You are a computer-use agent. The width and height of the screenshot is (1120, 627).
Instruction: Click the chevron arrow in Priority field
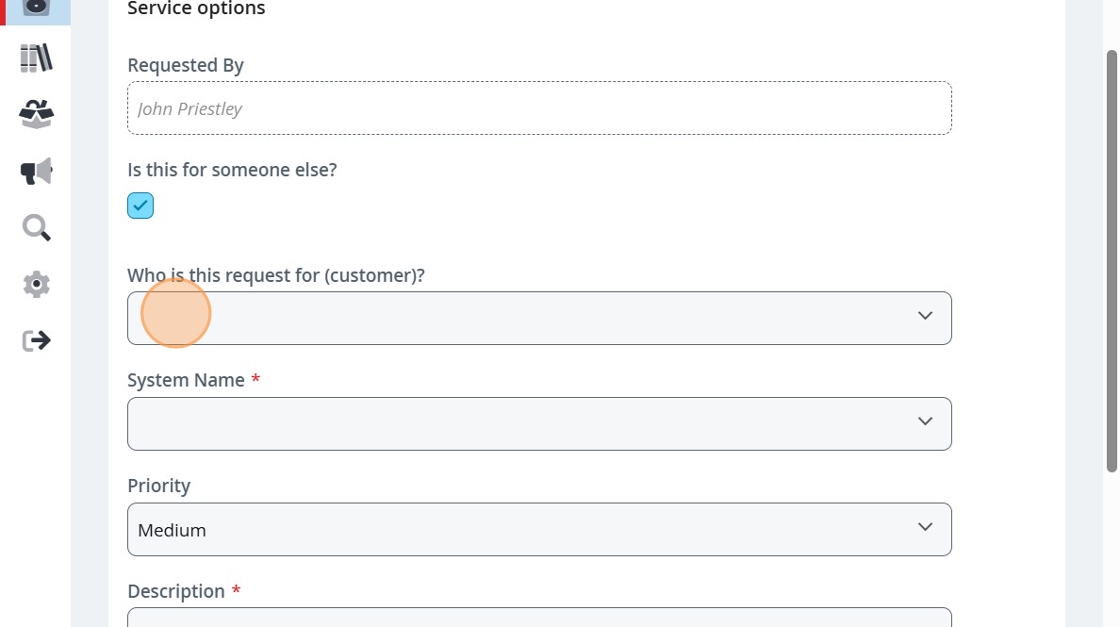pyautogui.click(x=925, y=527)
